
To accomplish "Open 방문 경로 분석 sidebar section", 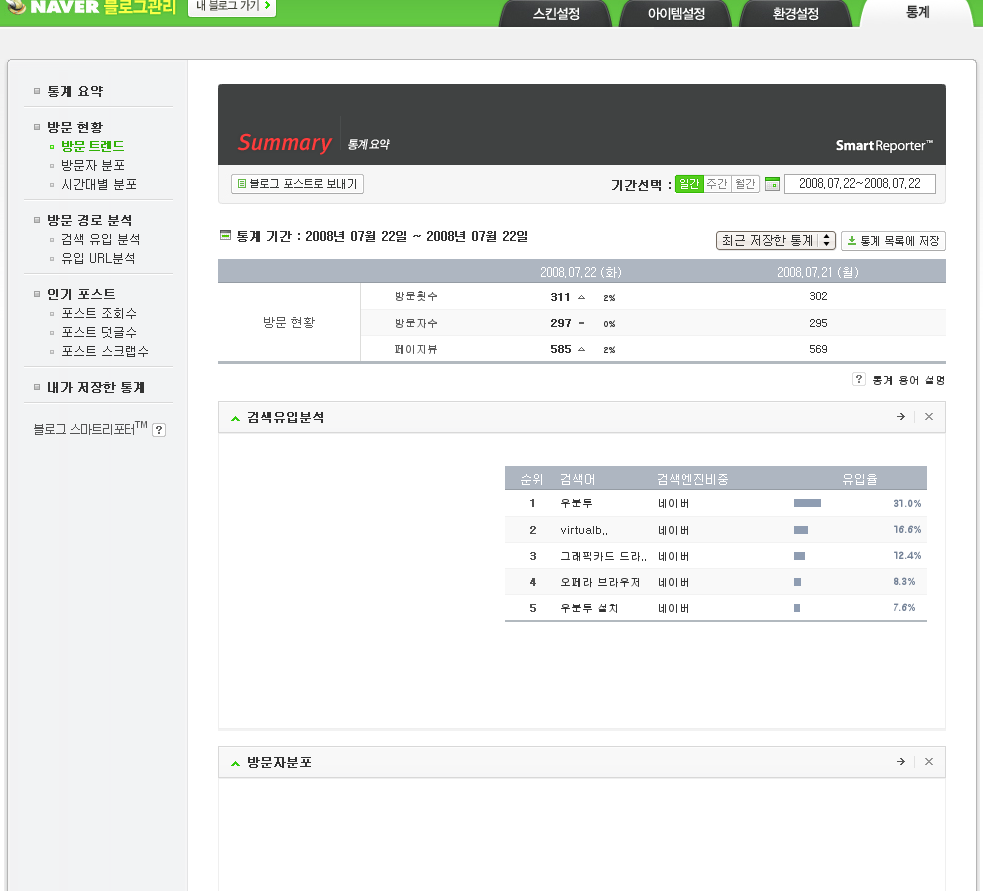I will (90, 220).
